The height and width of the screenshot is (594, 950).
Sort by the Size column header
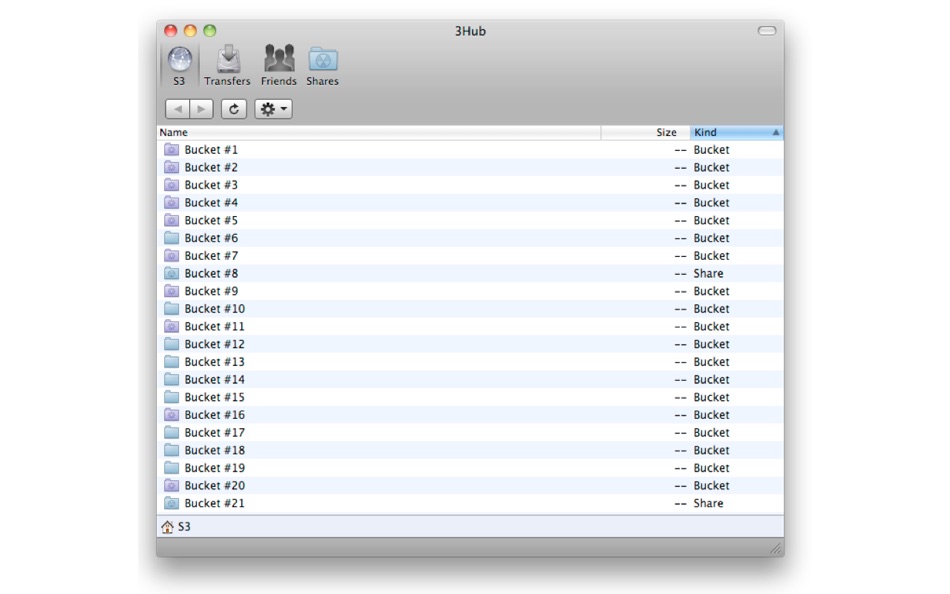pyautogui.click(x=645, y=132)
